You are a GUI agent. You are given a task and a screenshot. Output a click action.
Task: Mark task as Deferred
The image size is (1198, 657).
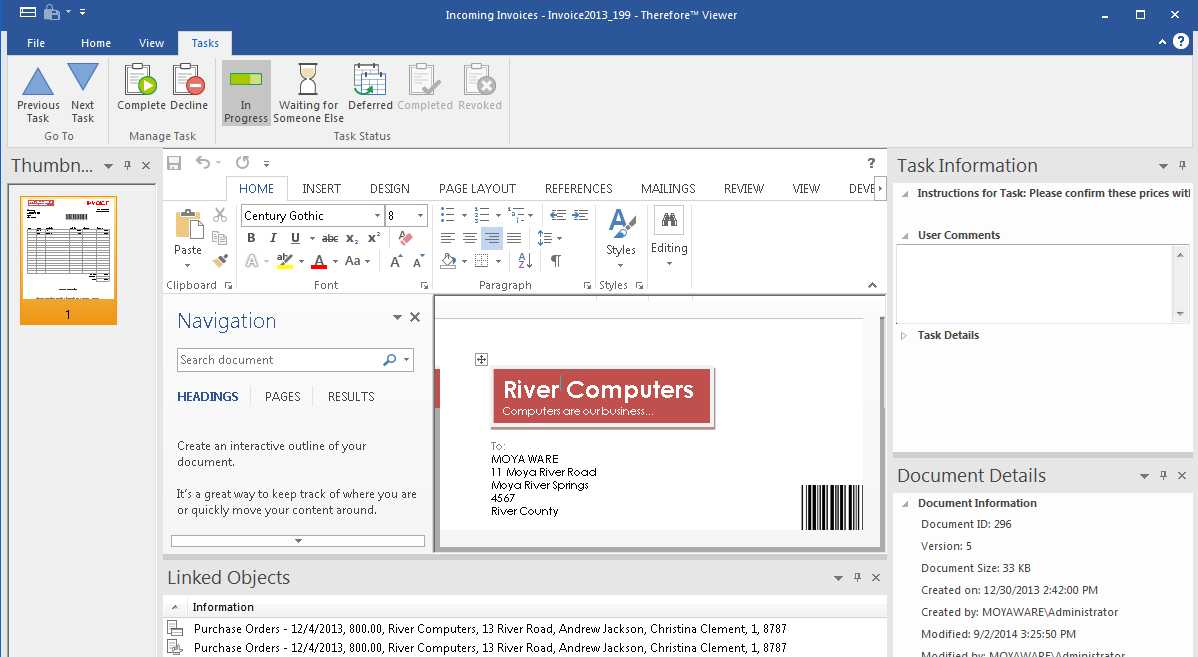tap(370, 81)
